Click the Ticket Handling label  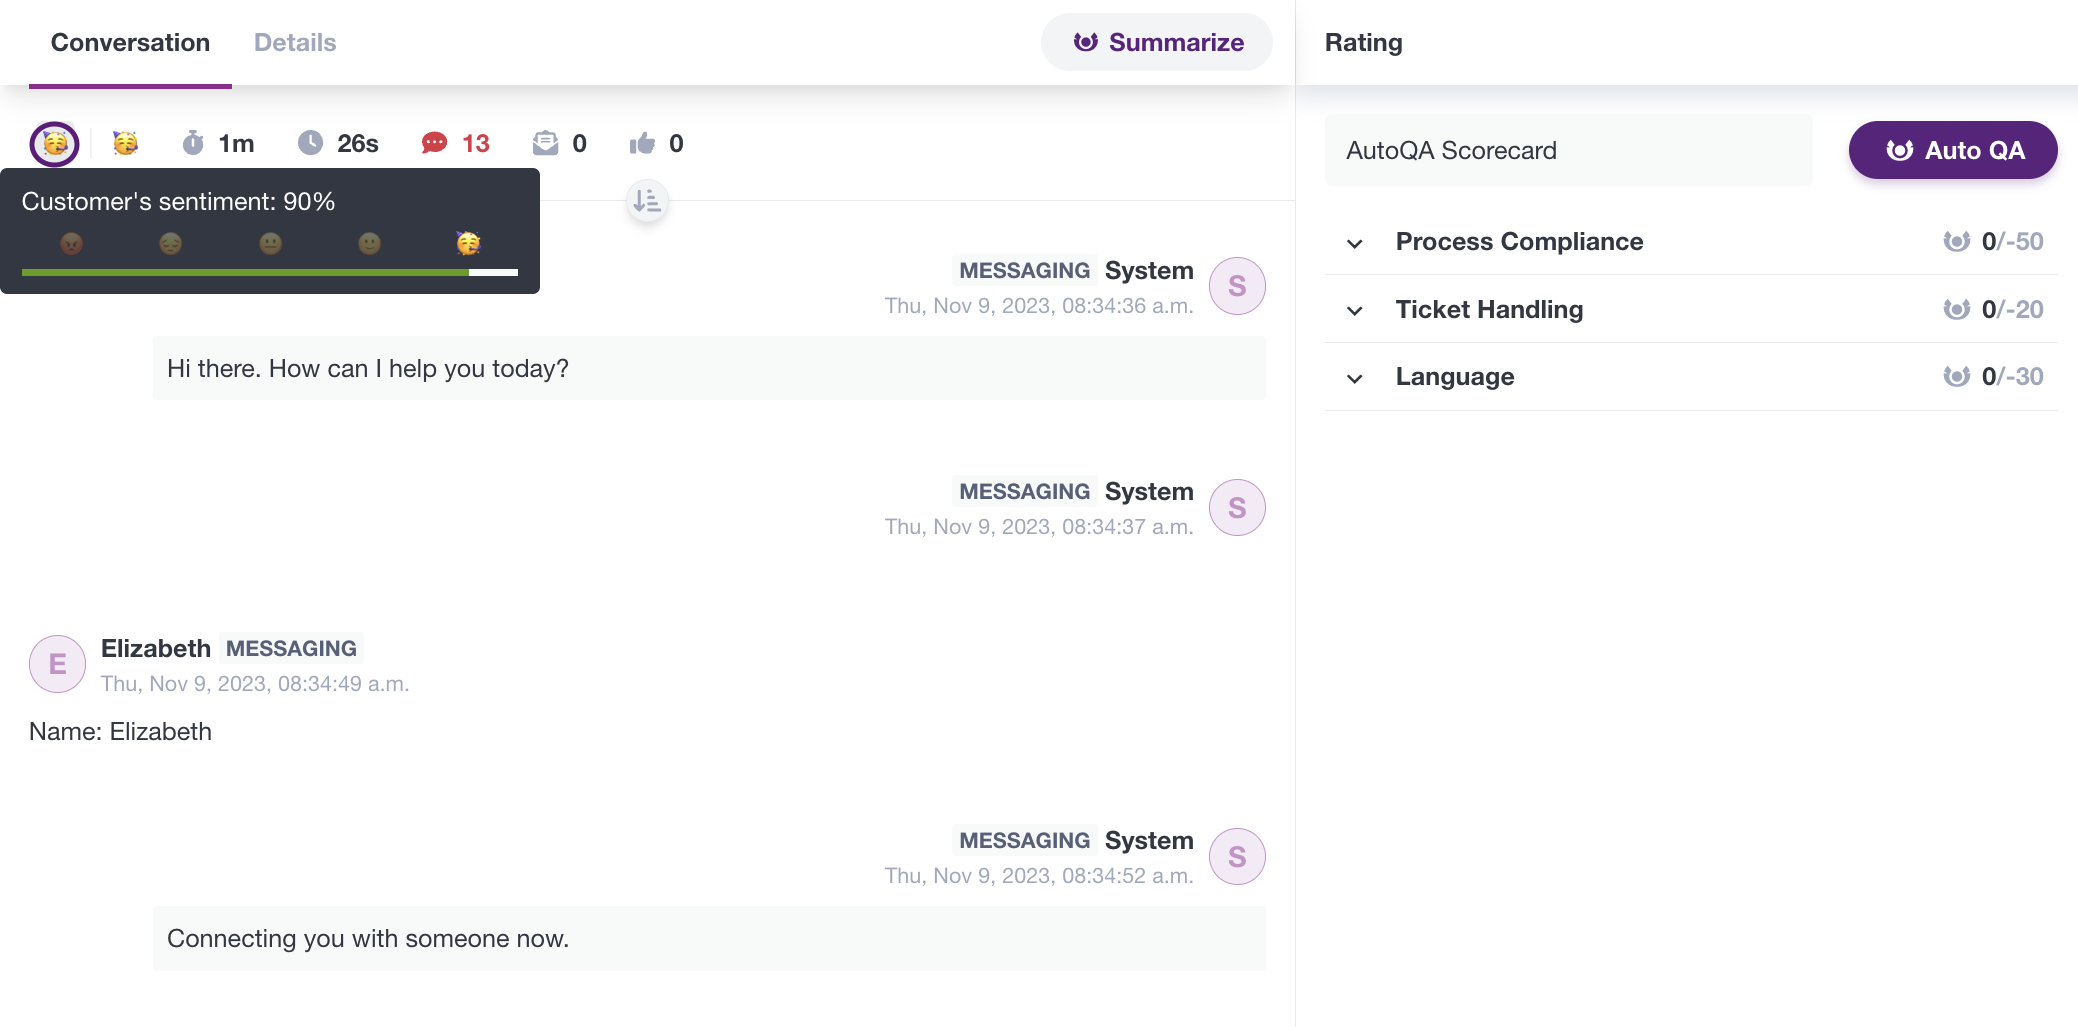click(1489, 309)
